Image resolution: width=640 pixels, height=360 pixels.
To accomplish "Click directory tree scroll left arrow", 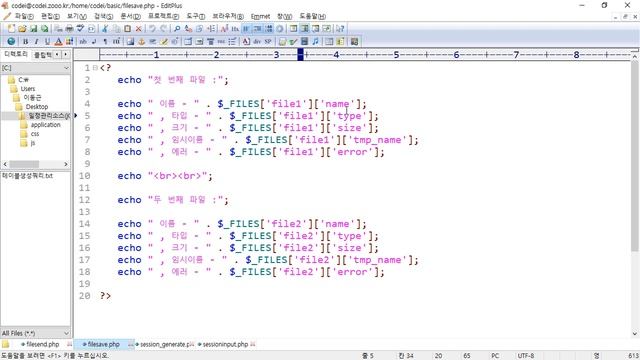I will click(5, 164).
